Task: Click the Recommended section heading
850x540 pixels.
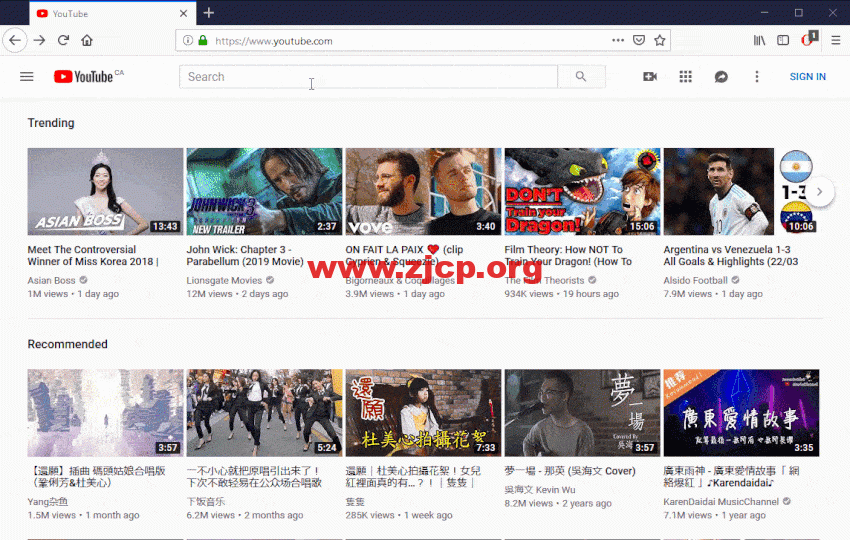Action: point(68,344)
